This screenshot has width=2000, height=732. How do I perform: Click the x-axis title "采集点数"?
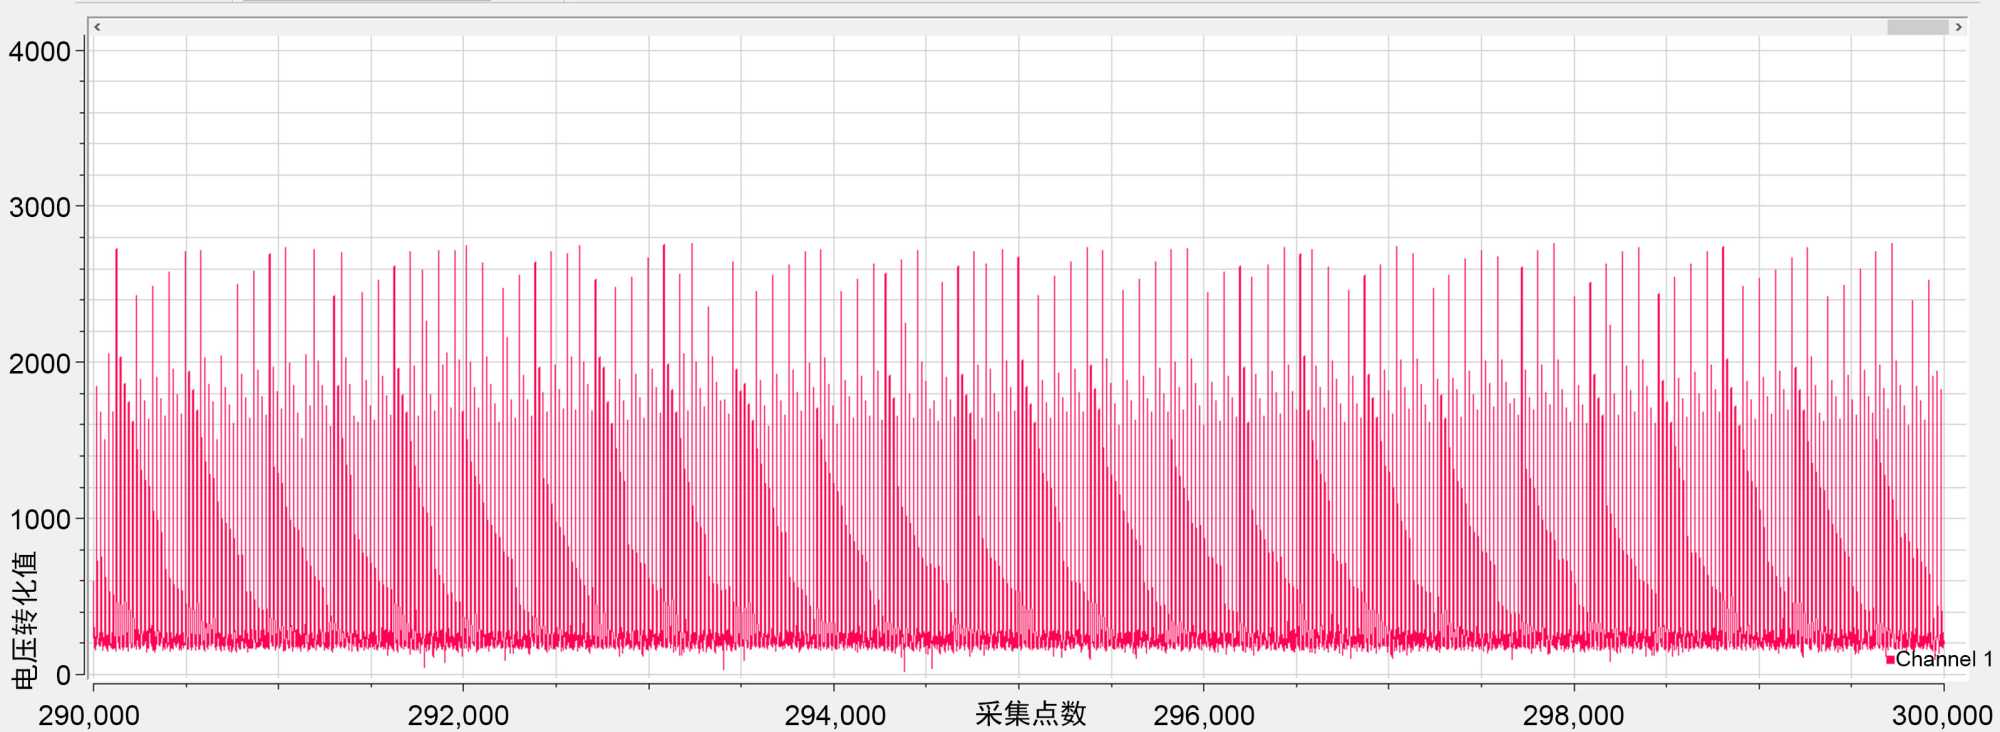click(1030, 714)
